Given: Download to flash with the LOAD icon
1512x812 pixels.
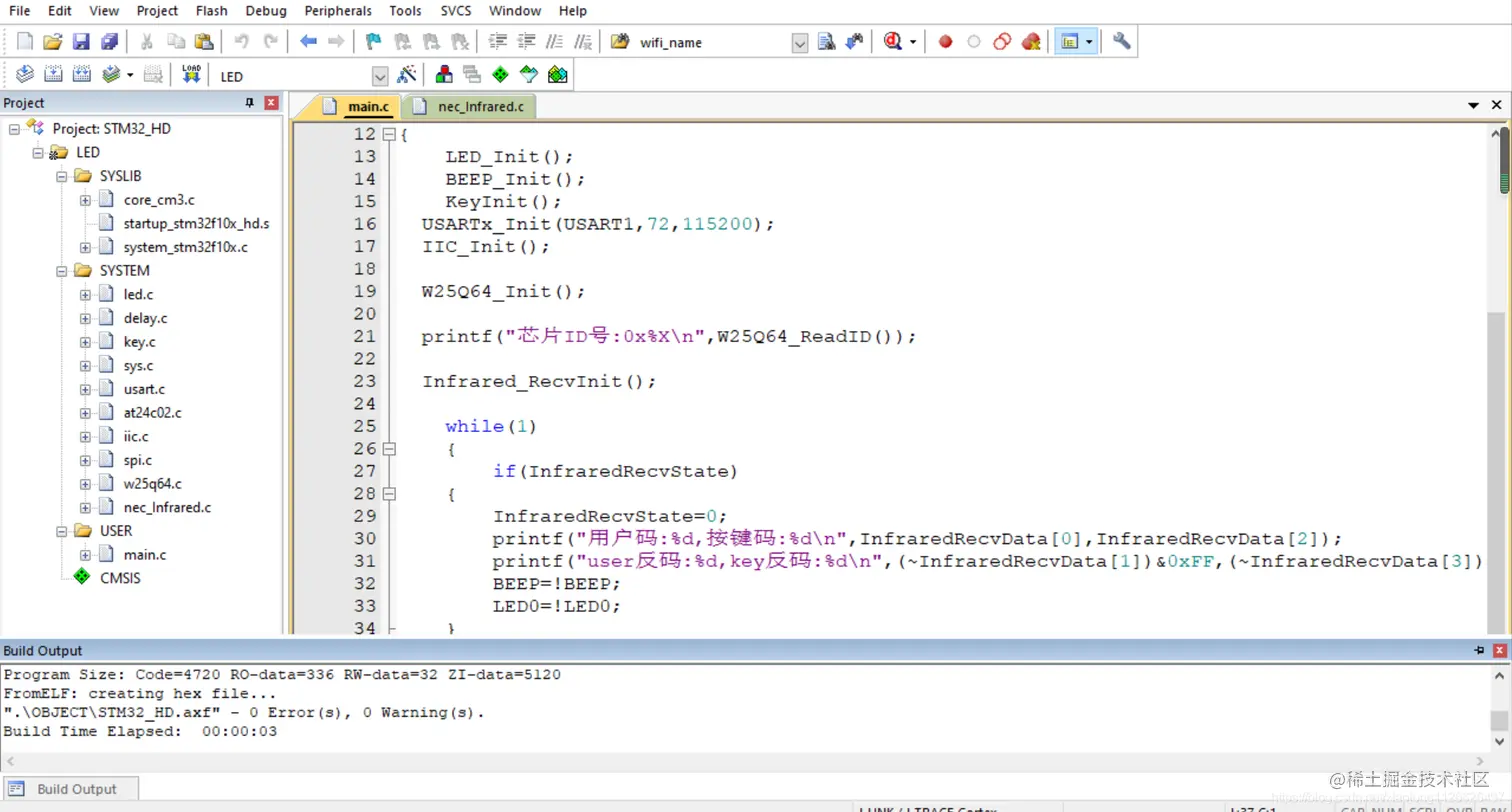Looking at the screenshot, I should pyautogui.click(x=191, y=75).
